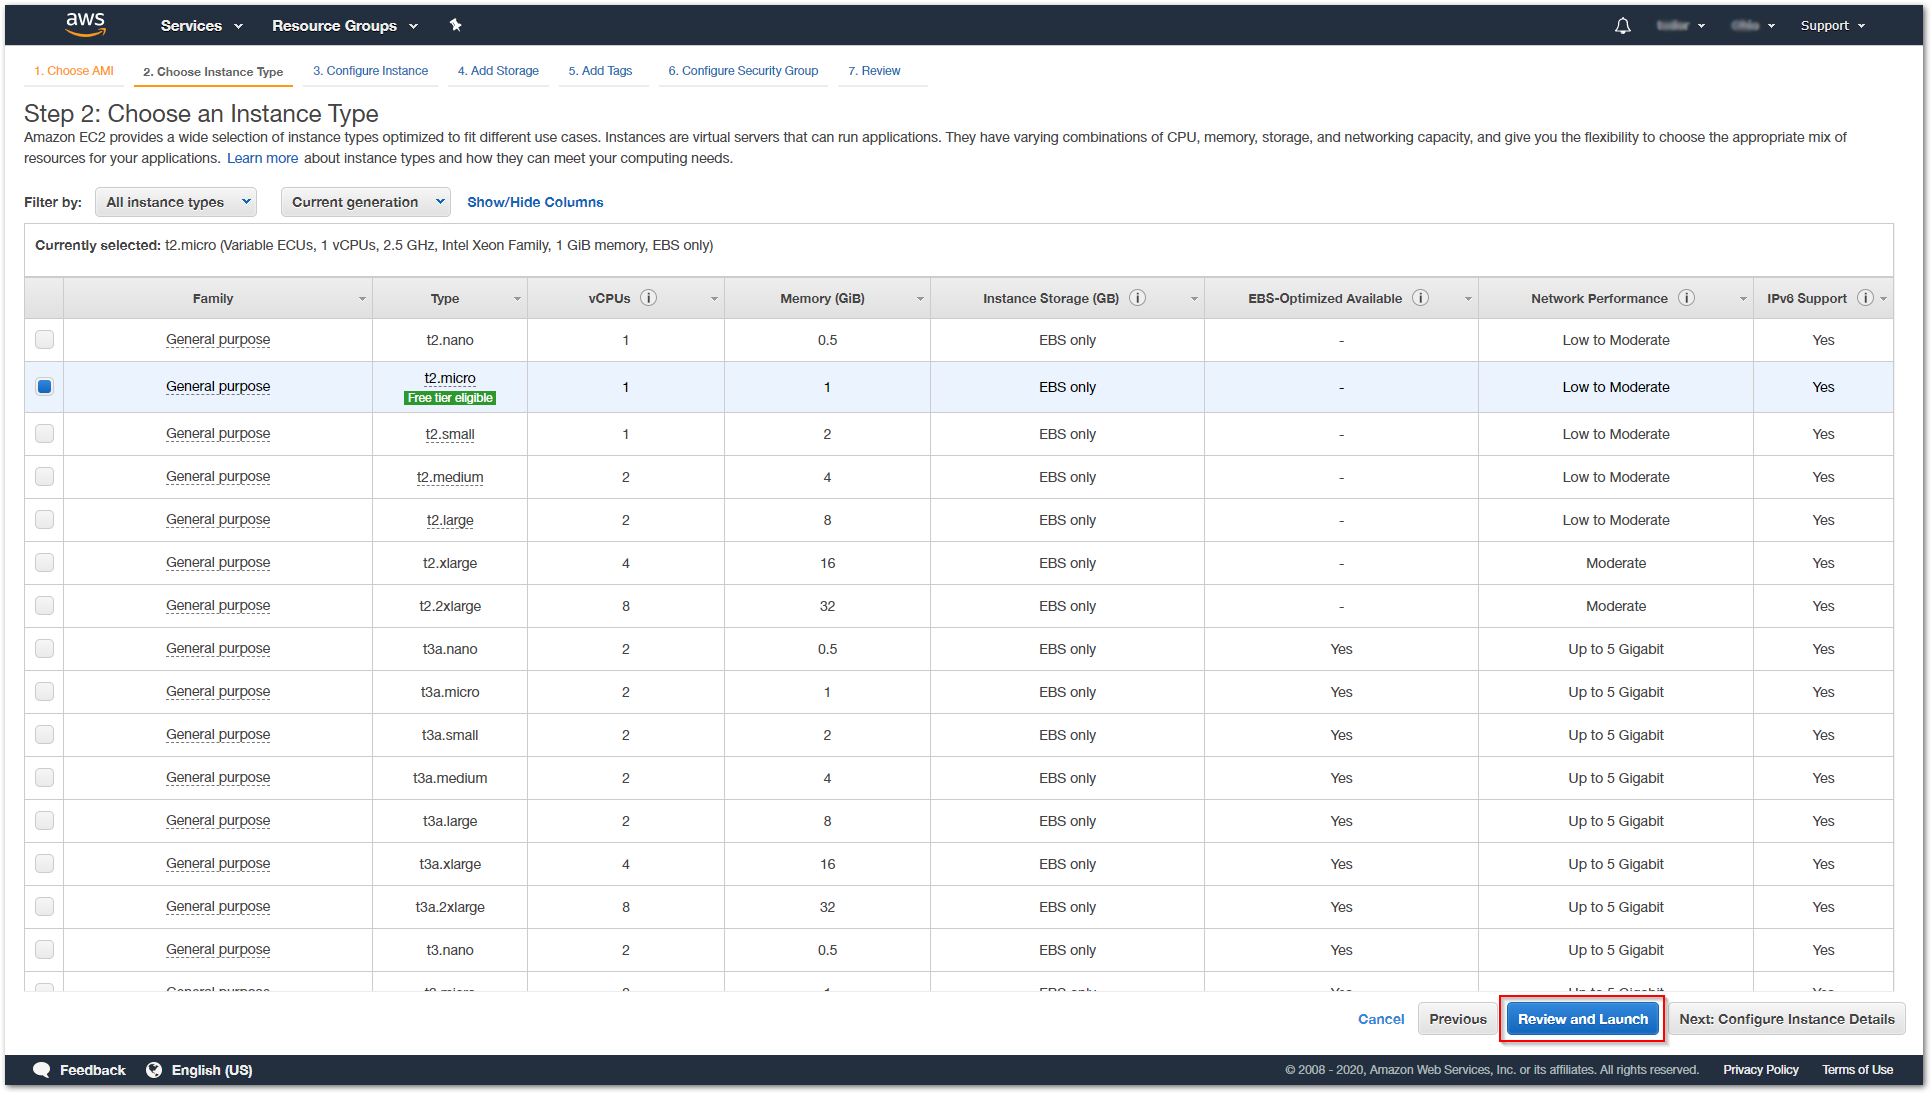Open the All instance types filter dropdown
This screenshot has height=1094, width=1932.
tap(176, 202)
